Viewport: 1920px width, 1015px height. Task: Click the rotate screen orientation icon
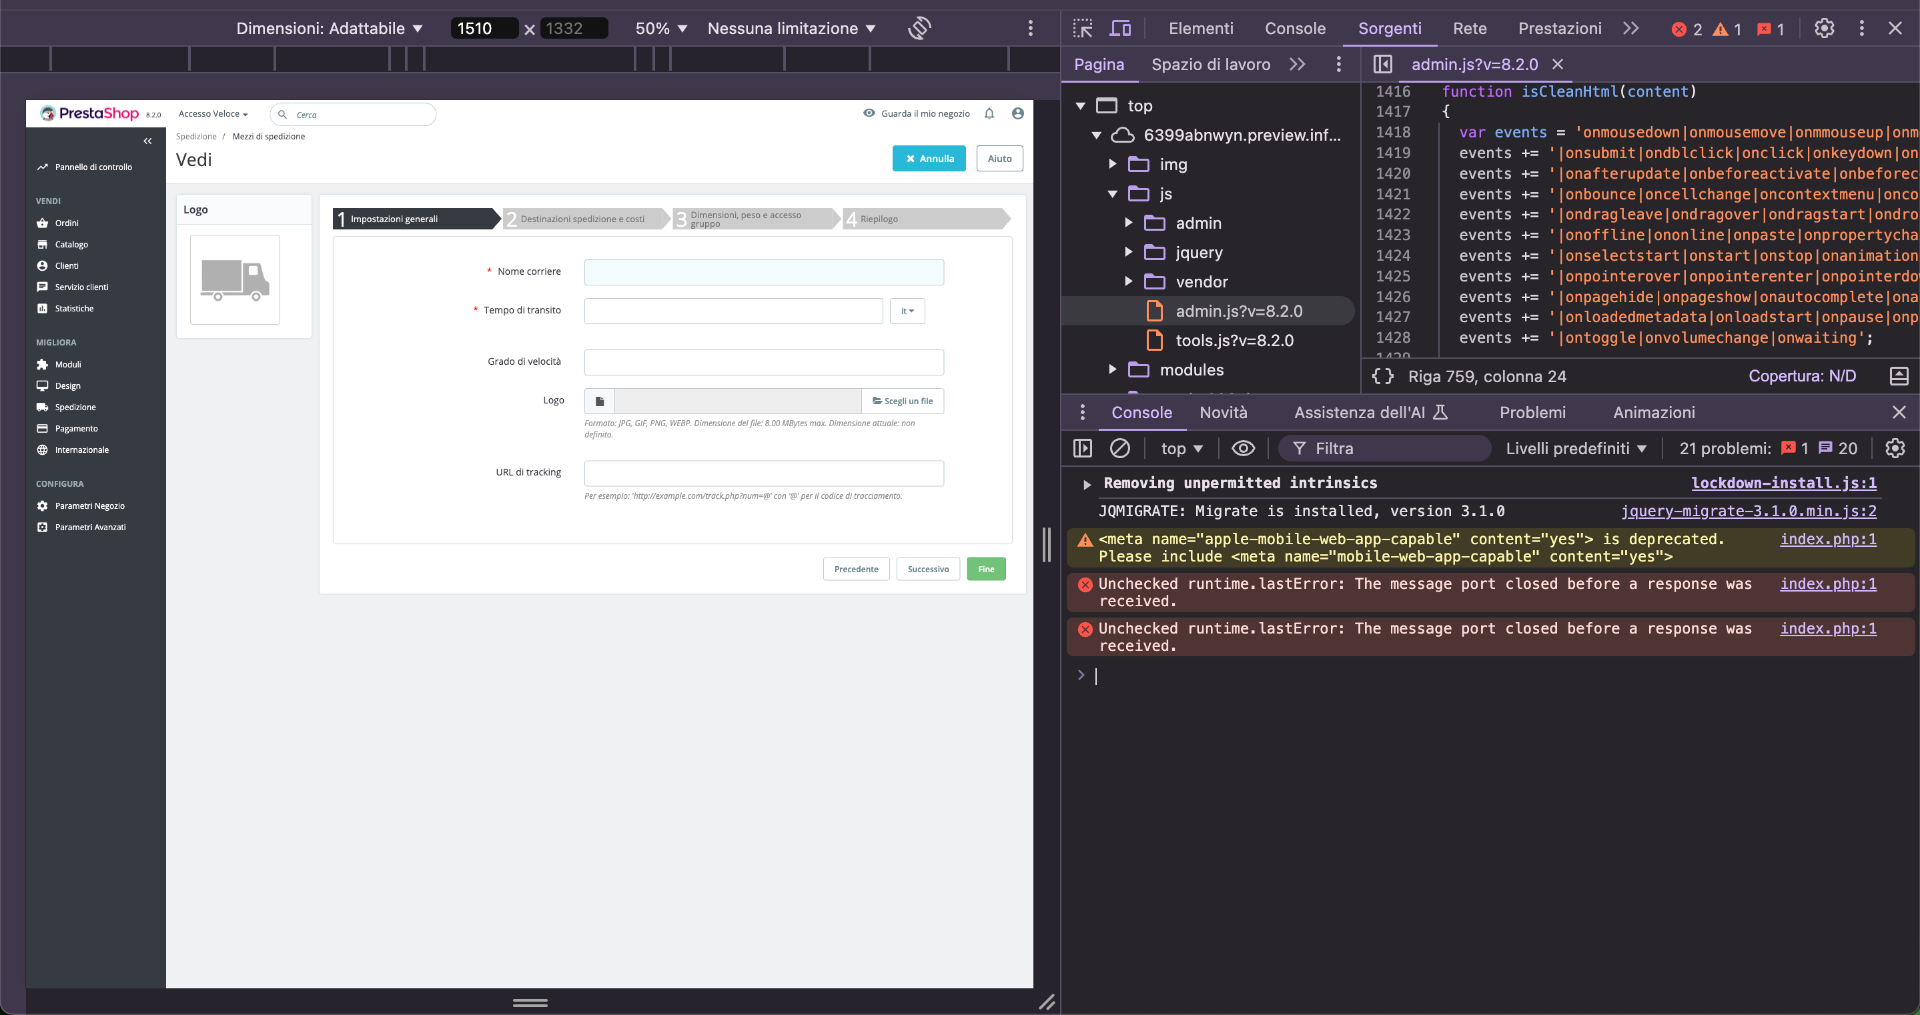tap(919, 28)
